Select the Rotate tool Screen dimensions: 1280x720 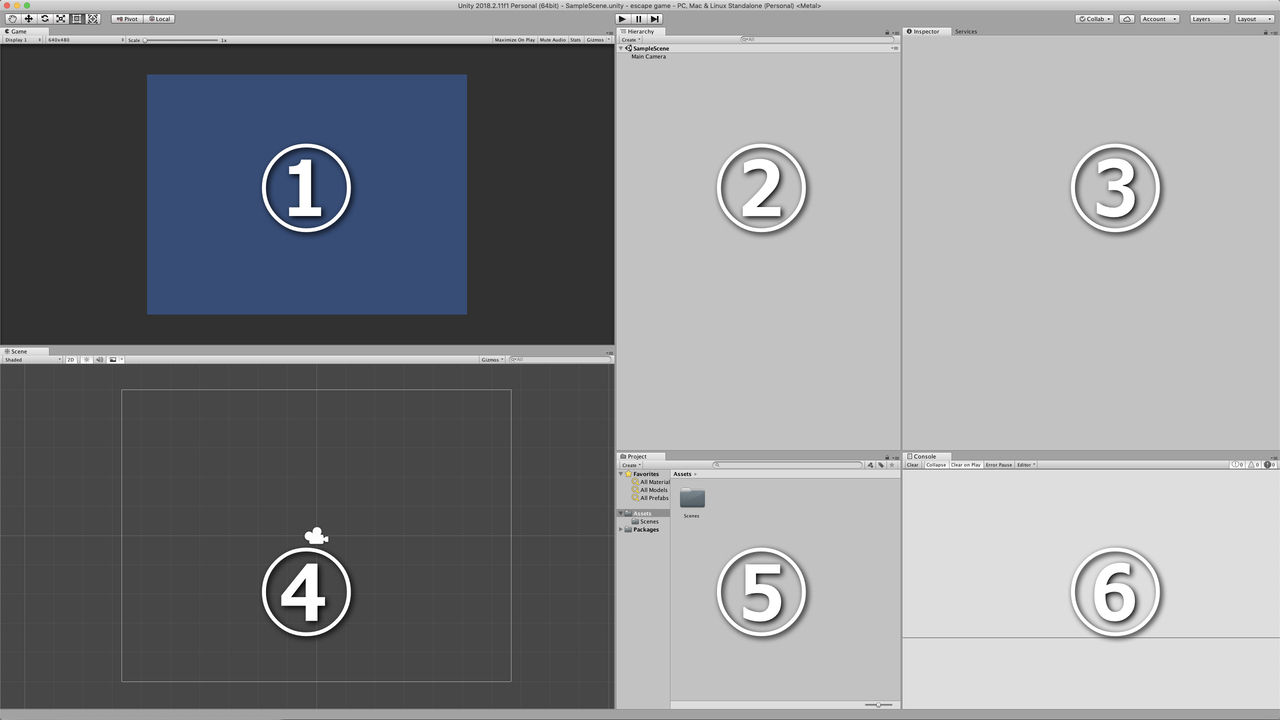[45, 19]
